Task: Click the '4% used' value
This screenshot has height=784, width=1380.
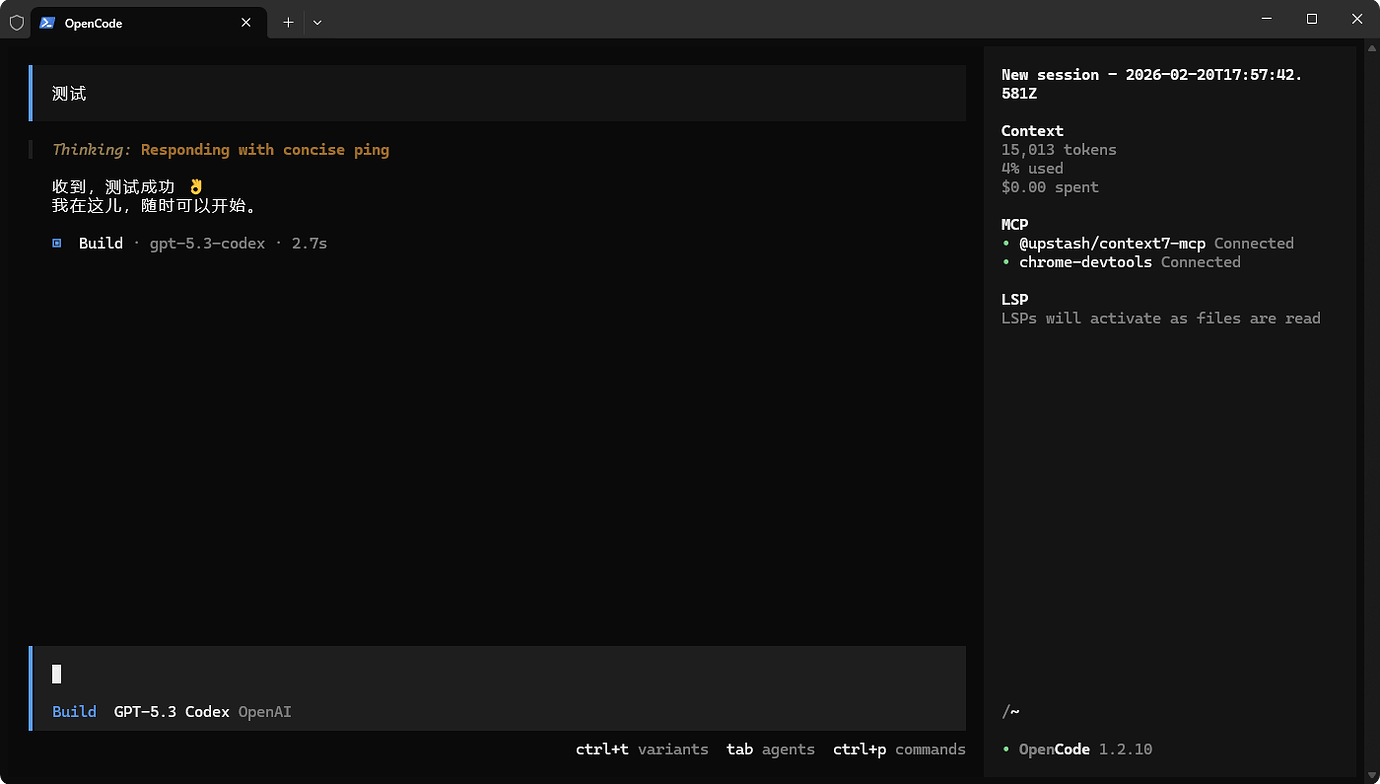Action: [x=1032, y=169]
